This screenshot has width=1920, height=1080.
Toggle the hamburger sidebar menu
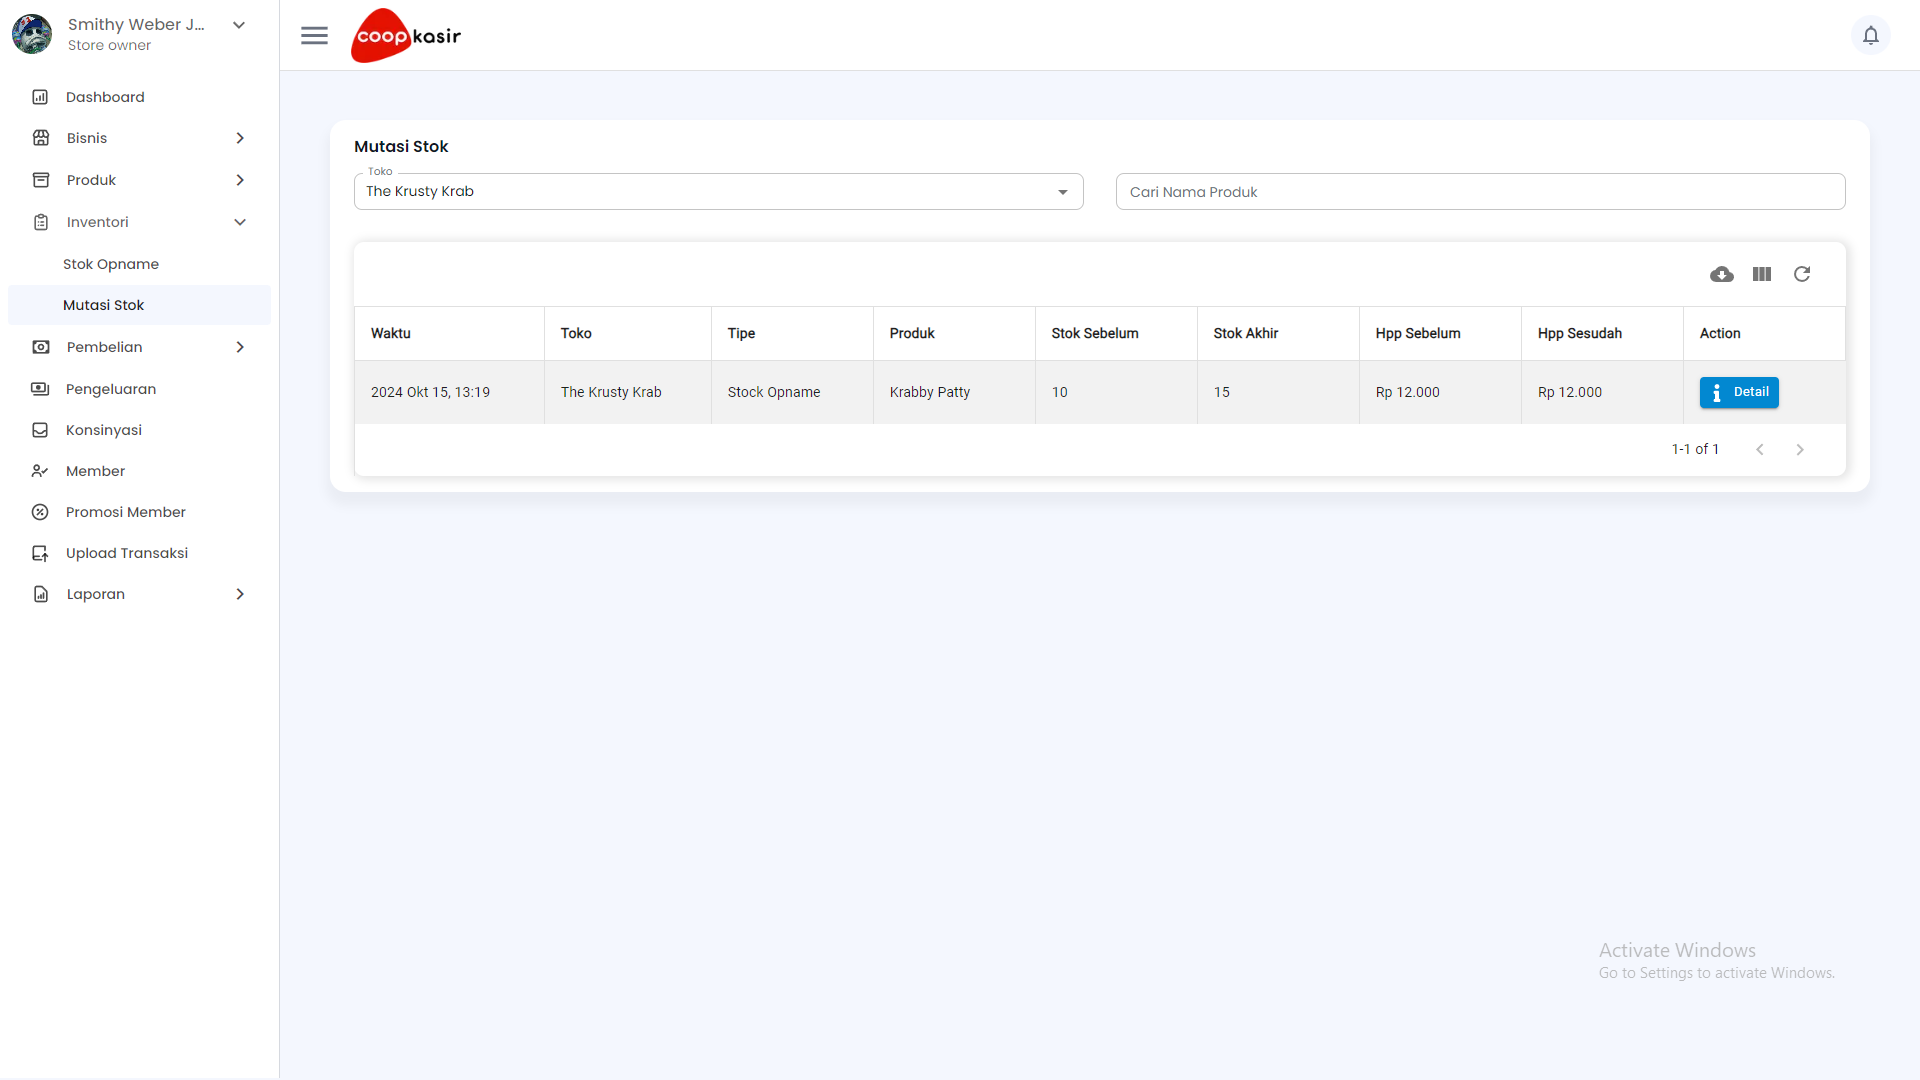point(314,36)
